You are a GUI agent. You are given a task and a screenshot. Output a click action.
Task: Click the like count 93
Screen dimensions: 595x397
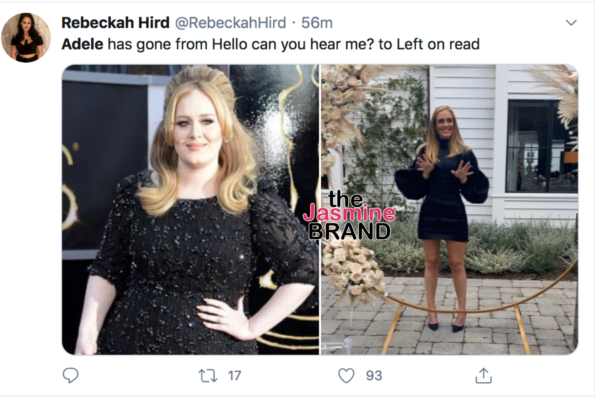pyautogui.click(x=374, y=376)
